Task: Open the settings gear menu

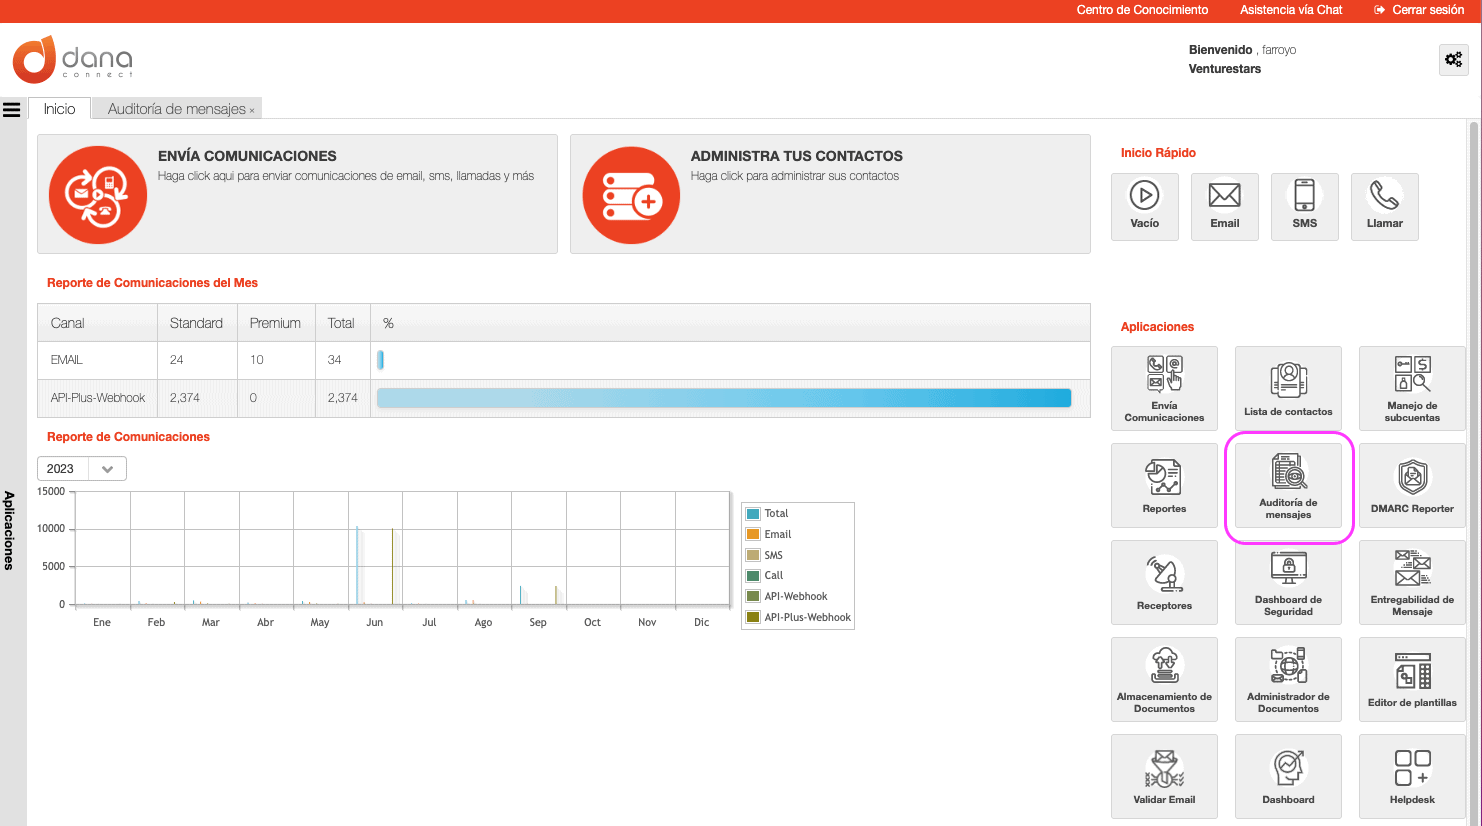Action: [1453, 60]
